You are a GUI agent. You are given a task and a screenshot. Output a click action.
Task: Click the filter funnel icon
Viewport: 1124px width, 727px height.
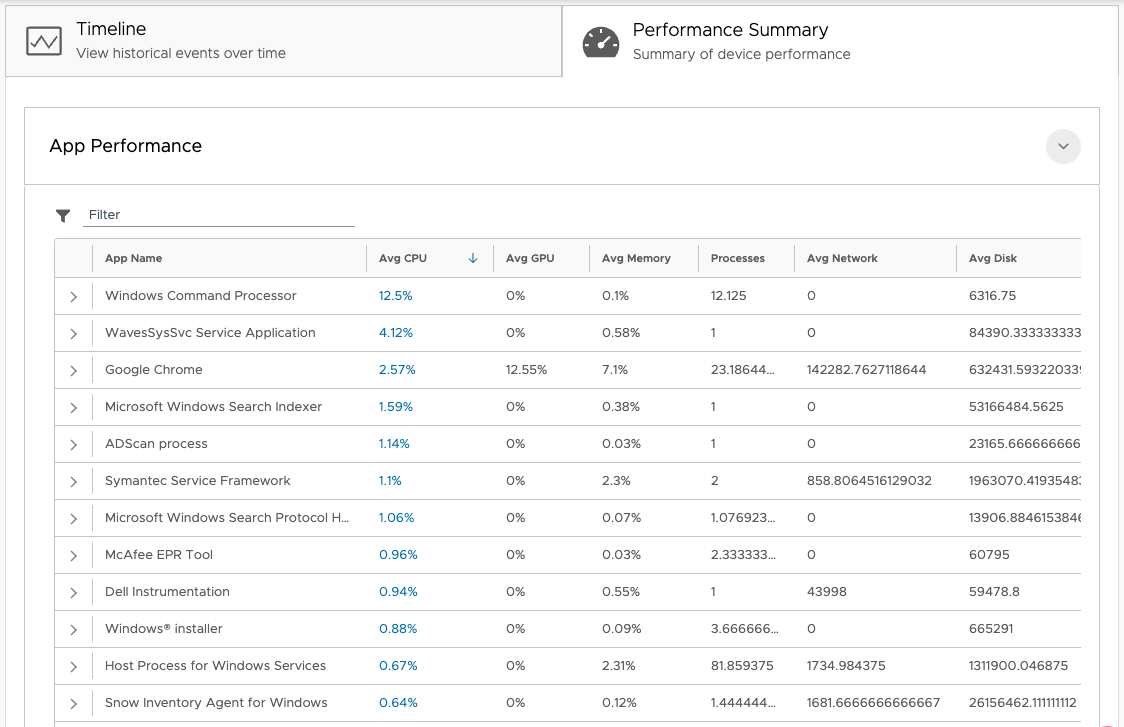coord(63,215)
